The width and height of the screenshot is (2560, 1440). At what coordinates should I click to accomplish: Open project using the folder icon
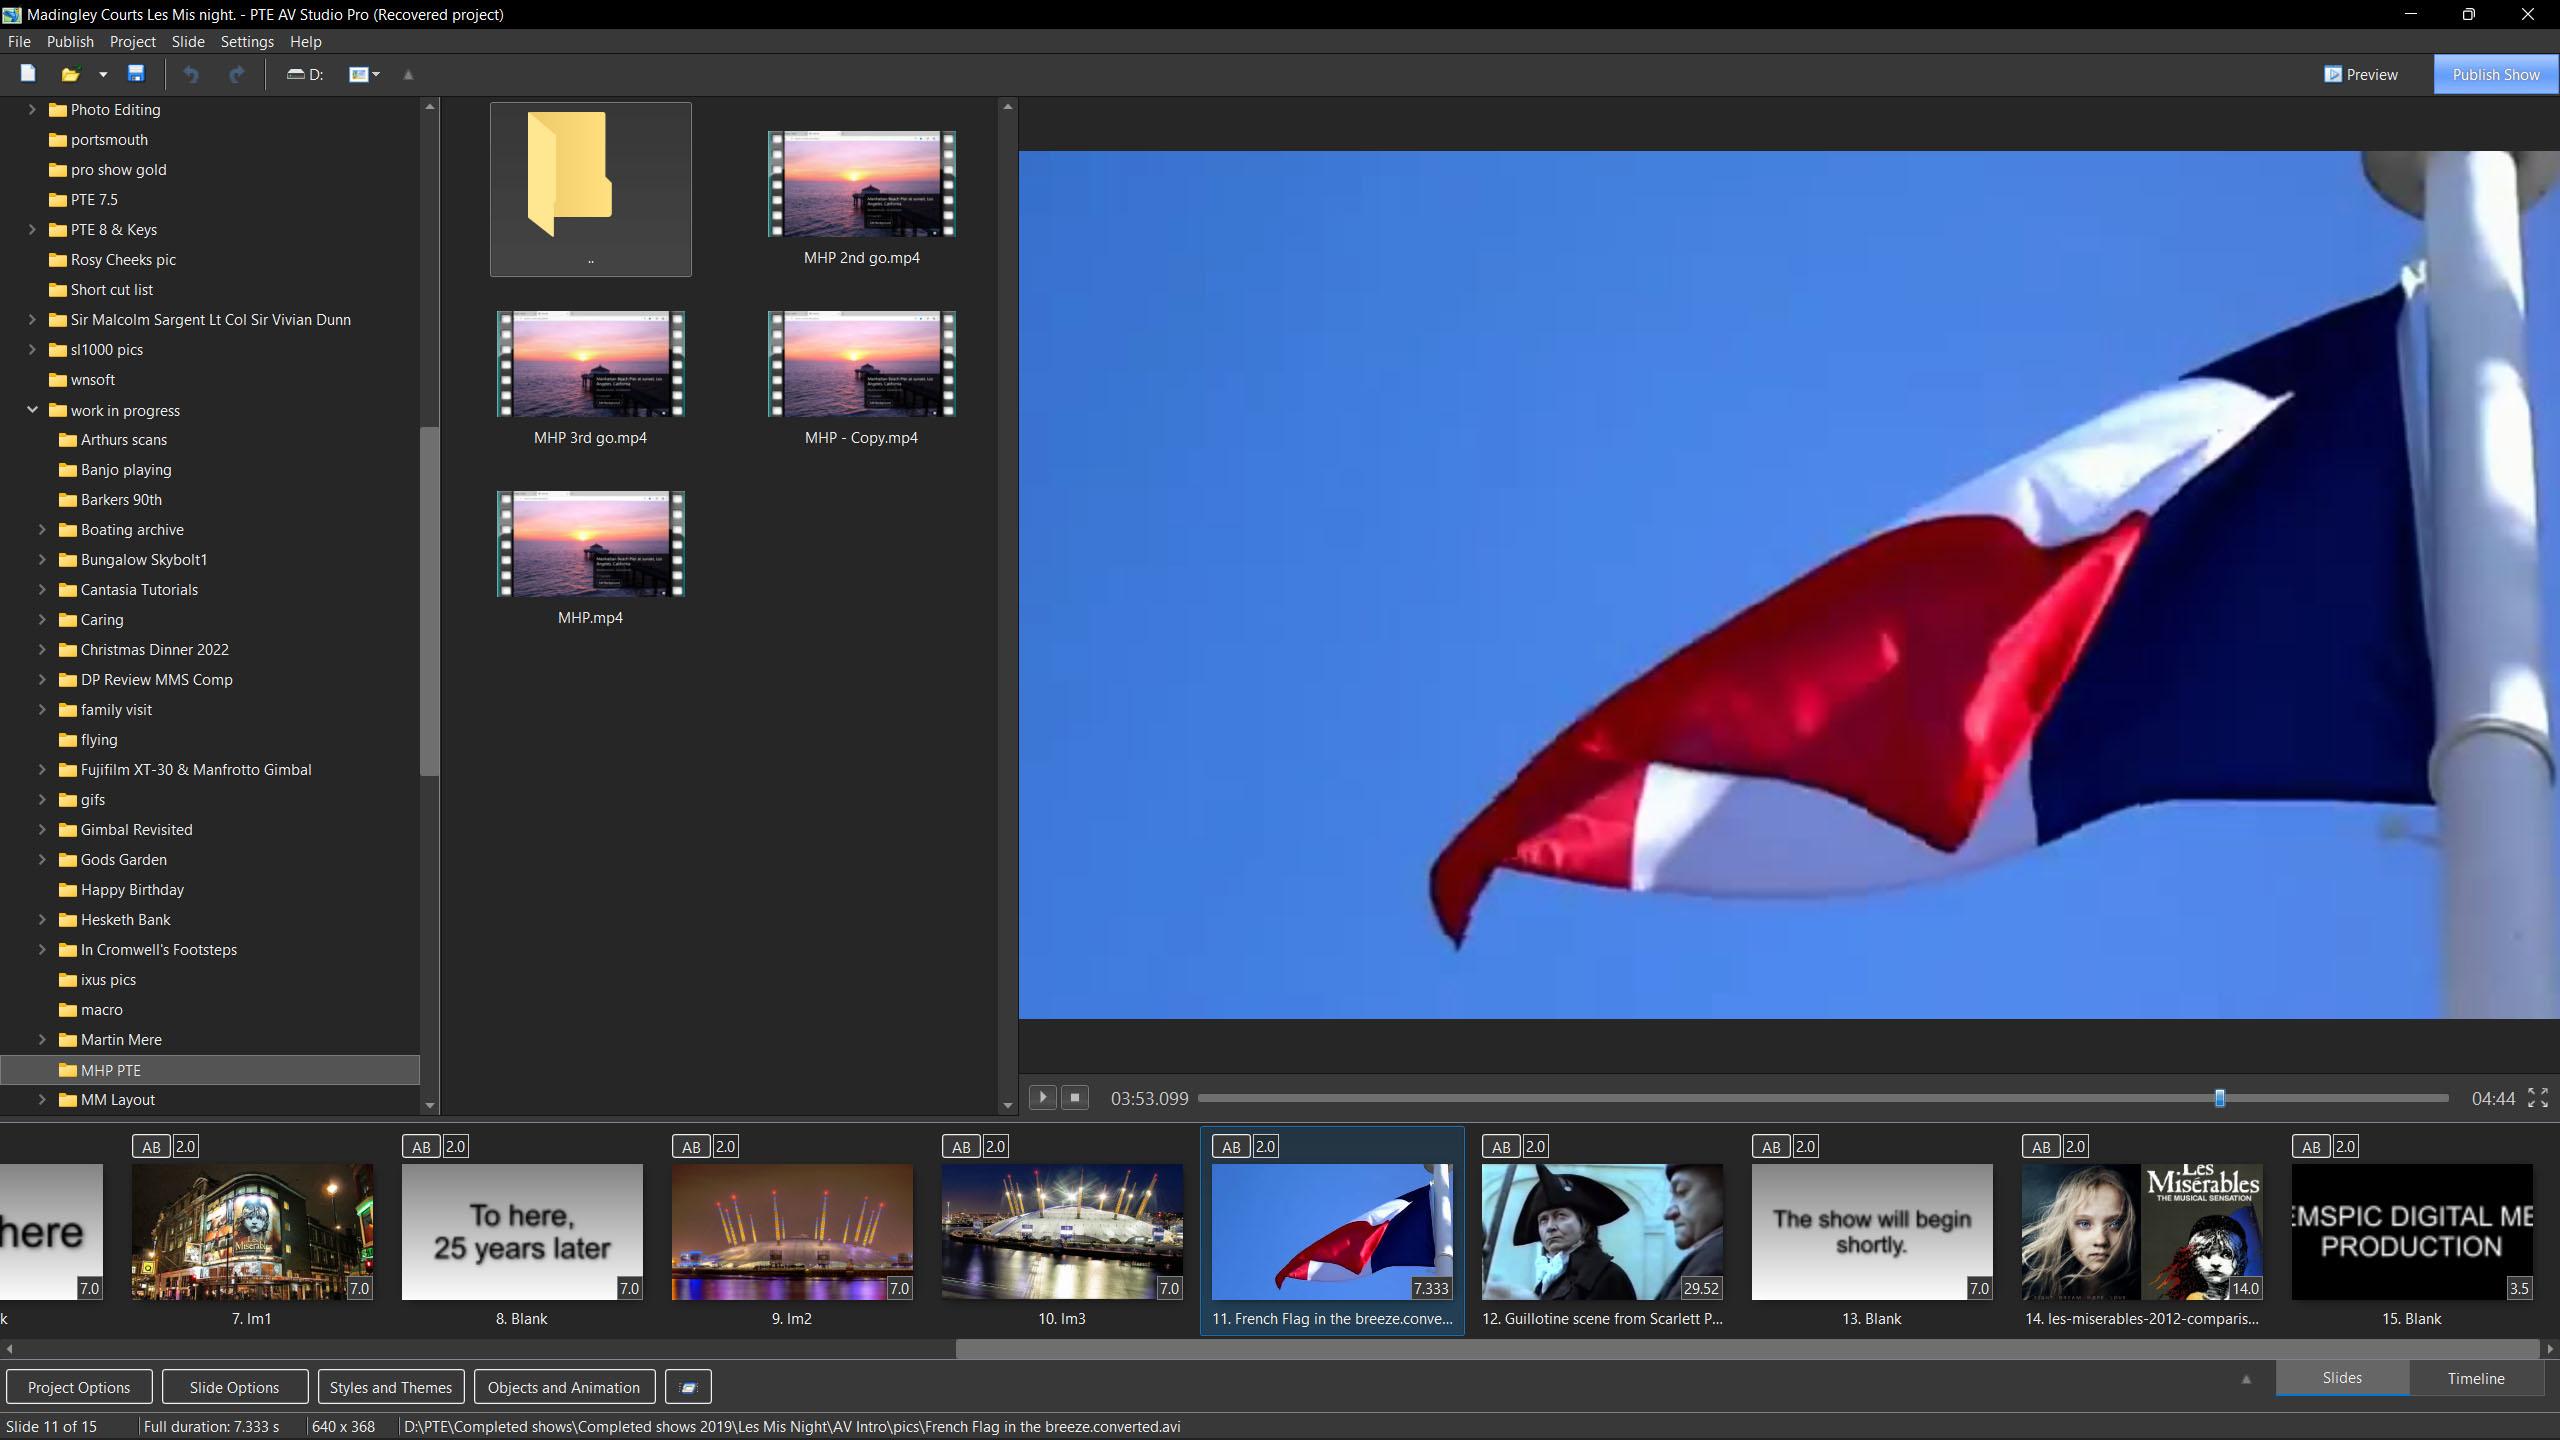[x=70, y=74]
